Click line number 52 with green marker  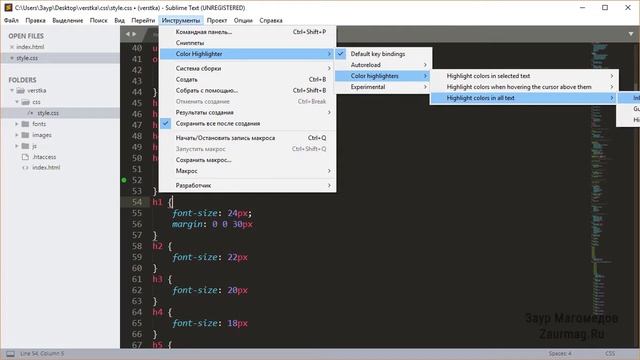point(137,180)
